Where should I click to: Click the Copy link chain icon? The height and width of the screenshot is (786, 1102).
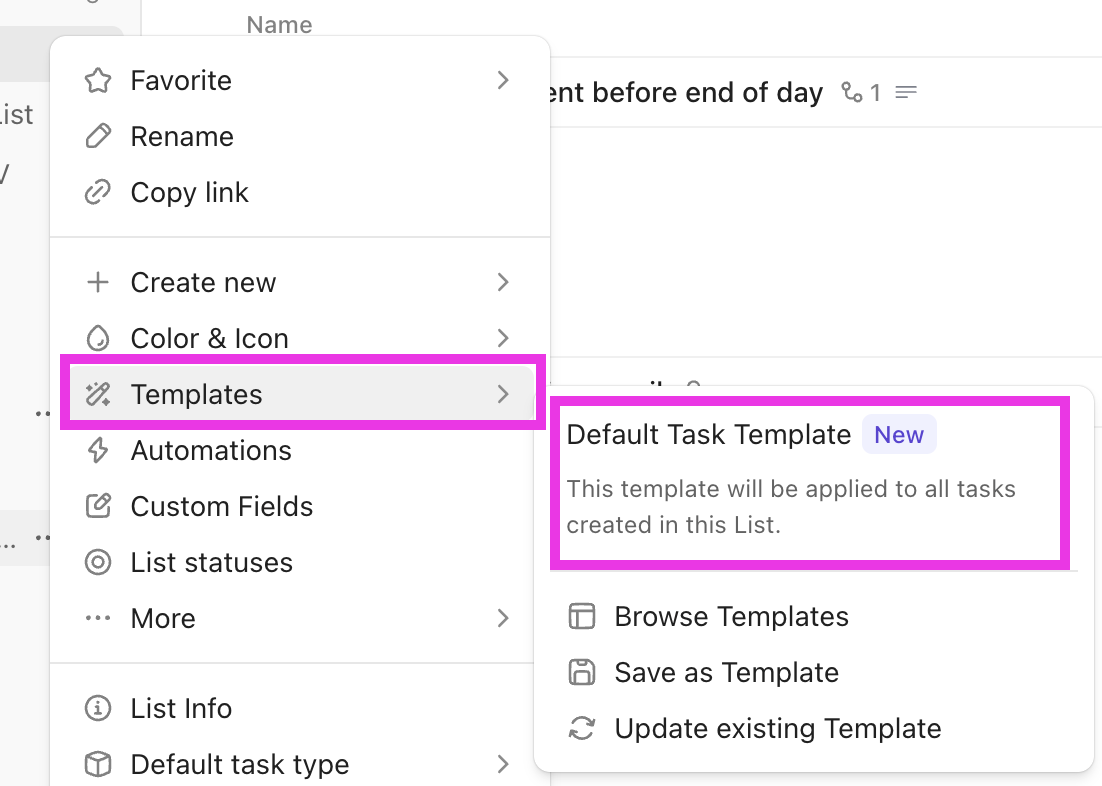point(98,193)
